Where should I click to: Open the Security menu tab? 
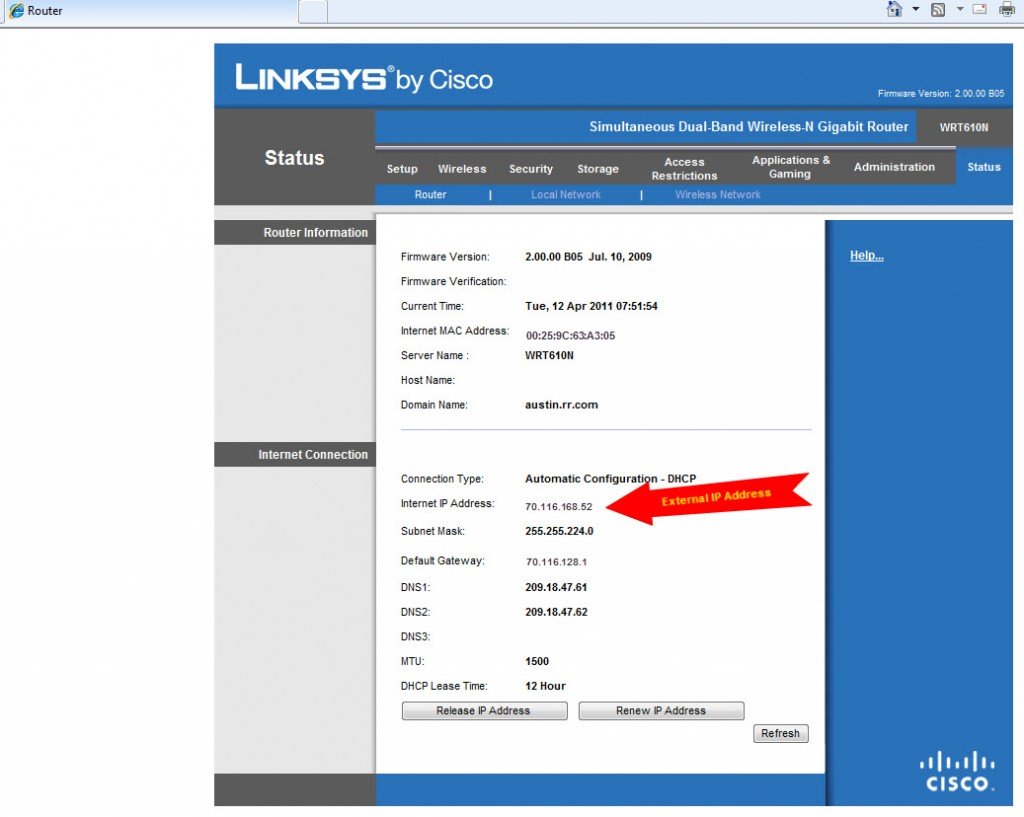coord(531,168)
